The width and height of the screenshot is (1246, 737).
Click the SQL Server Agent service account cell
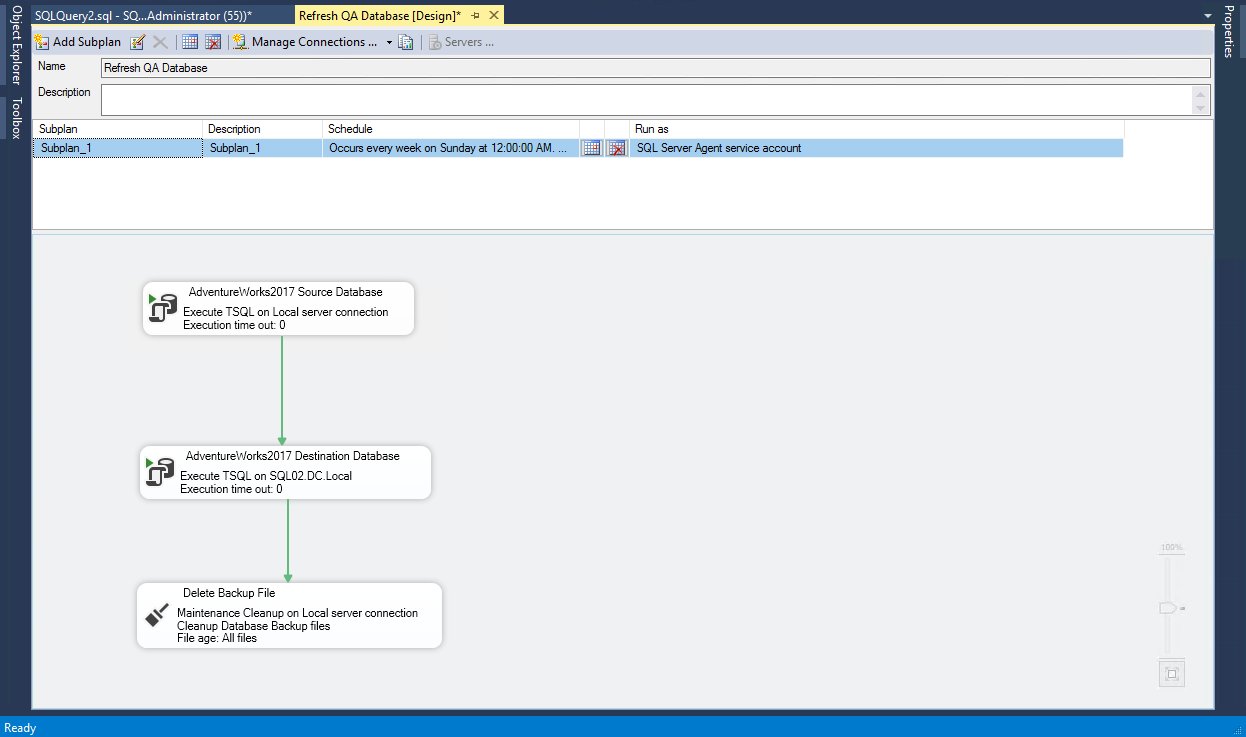point(877,148)
